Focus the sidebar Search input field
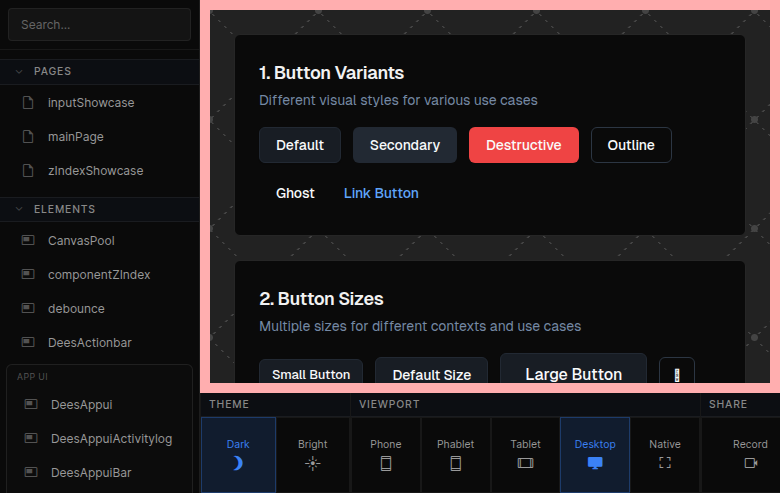This screenshot has height=493, width=780. tap(99, 25)
